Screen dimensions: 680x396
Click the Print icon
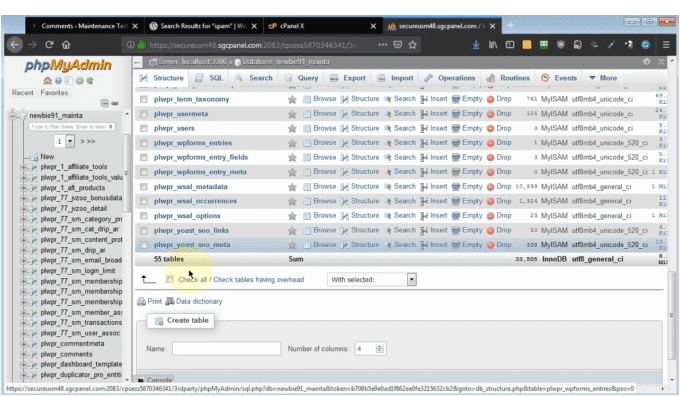(141, 301)
